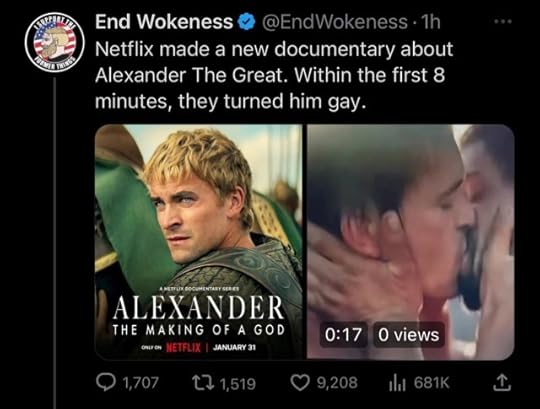540x409 pixels.
Task: Open view analytics bar chart icon
Action: [397, 383]
